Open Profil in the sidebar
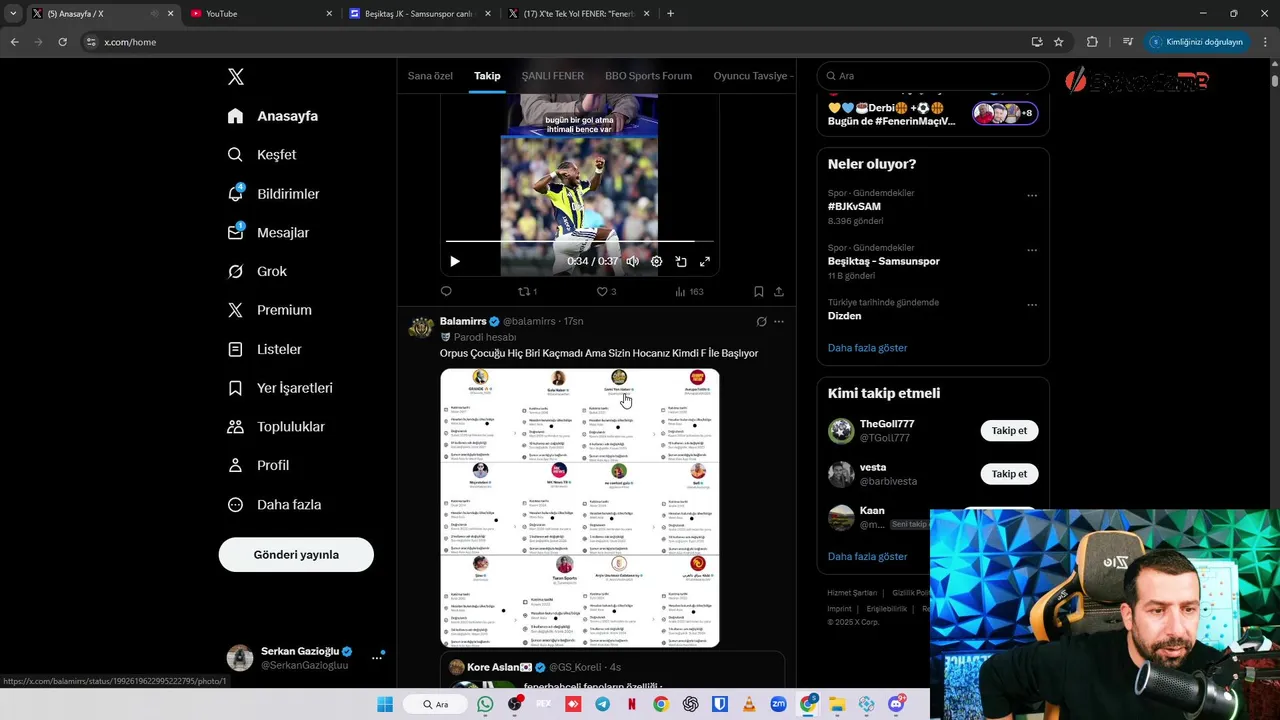Screen dimensions: 1280x720 pos(258,466)
